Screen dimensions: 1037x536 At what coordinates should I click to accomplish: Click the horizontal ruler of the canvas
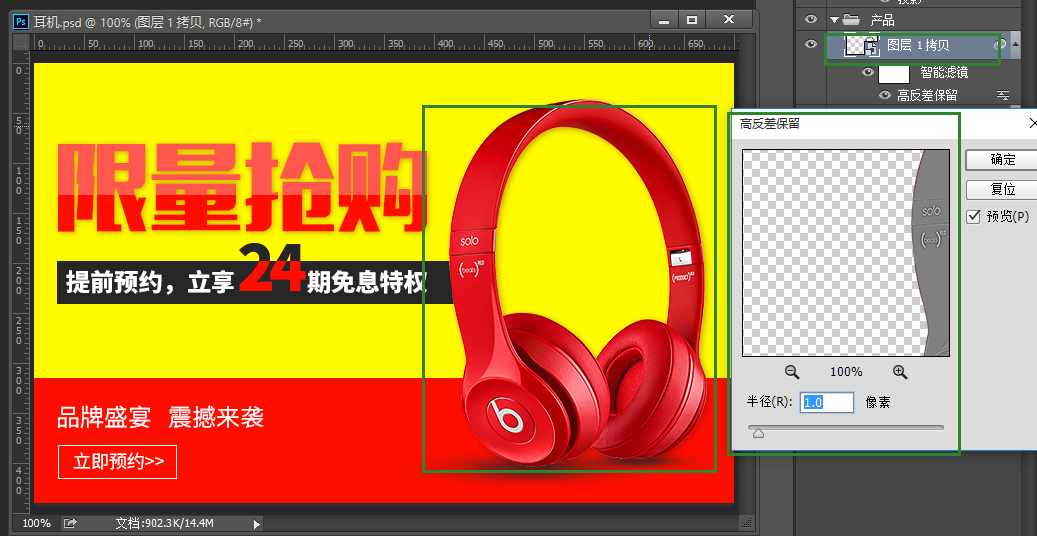386,44
